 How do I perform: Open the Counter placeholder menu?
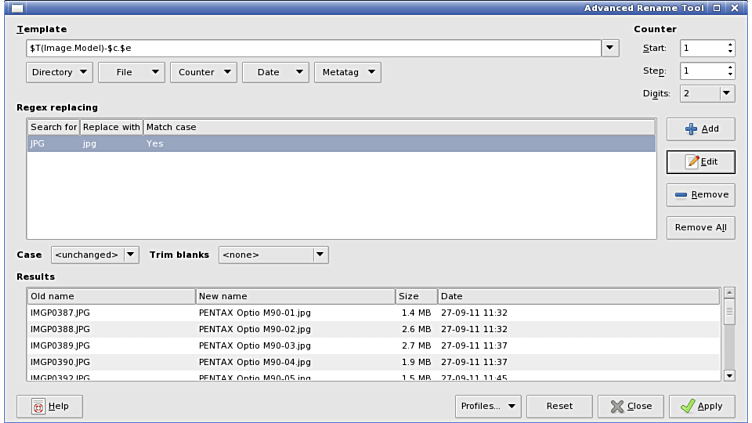pyautogui.click(x=203, y=72)
